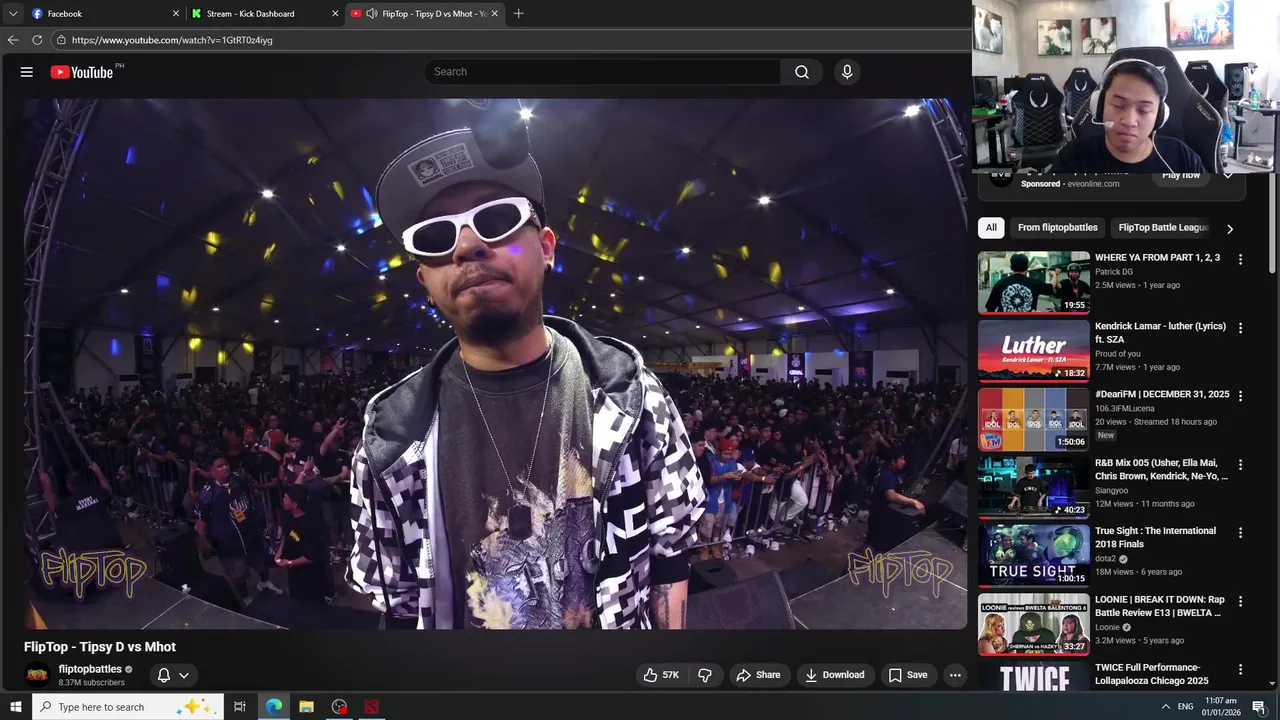Toggle notification bell for fliptopbattles
Screen dimensions: 1280x720
coord(164,675)
